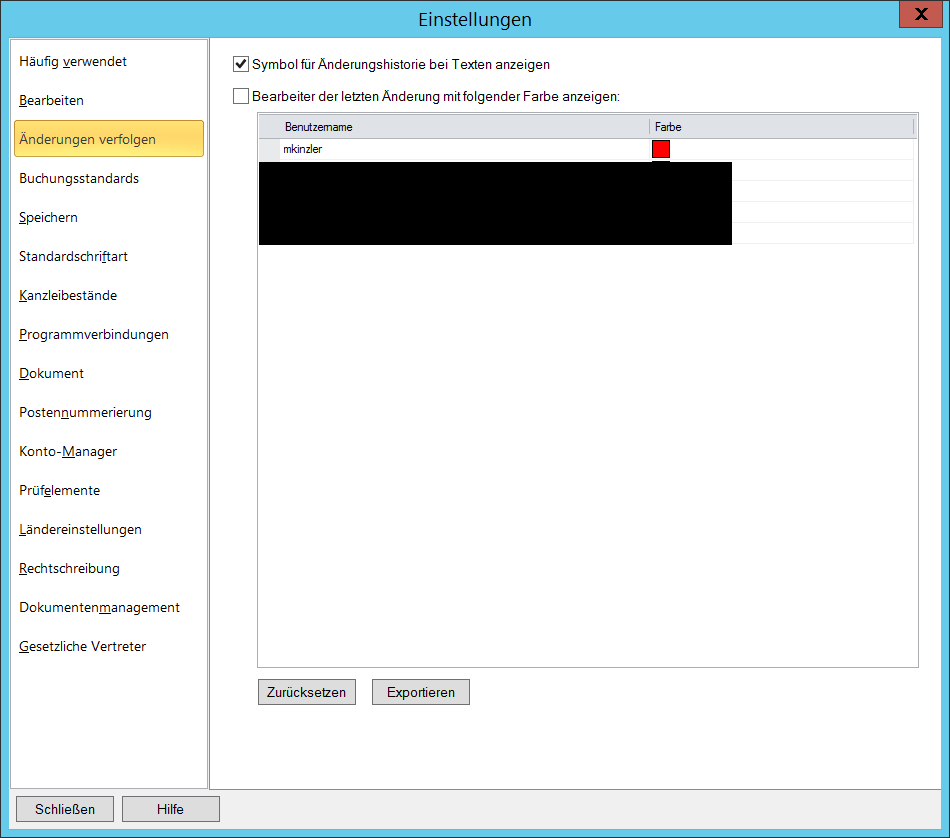Viewport: 950px width, 838px height.
Task: Close the dialog via Schließen button
Action: [x=64, y=808]
